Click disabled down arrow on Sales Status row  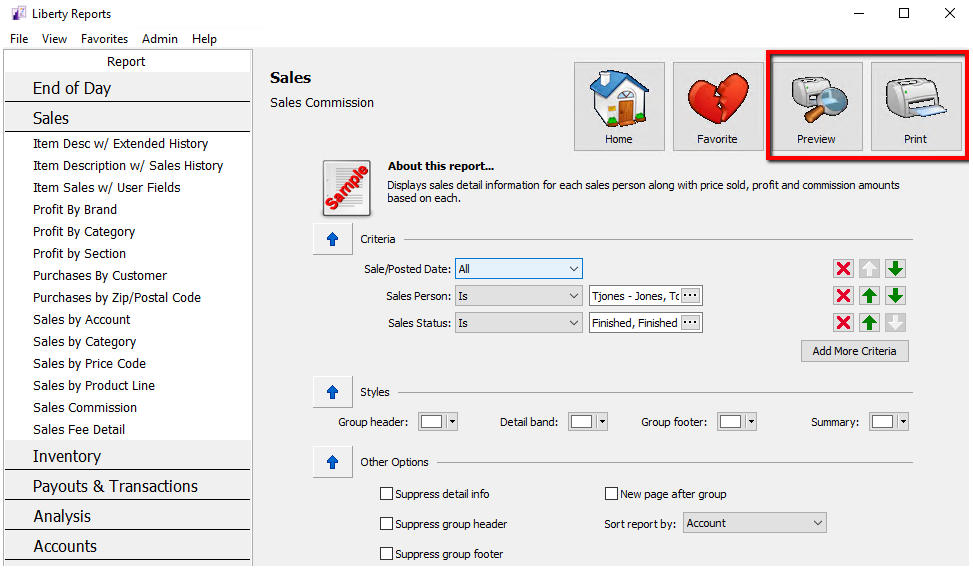tap(895, 323)
